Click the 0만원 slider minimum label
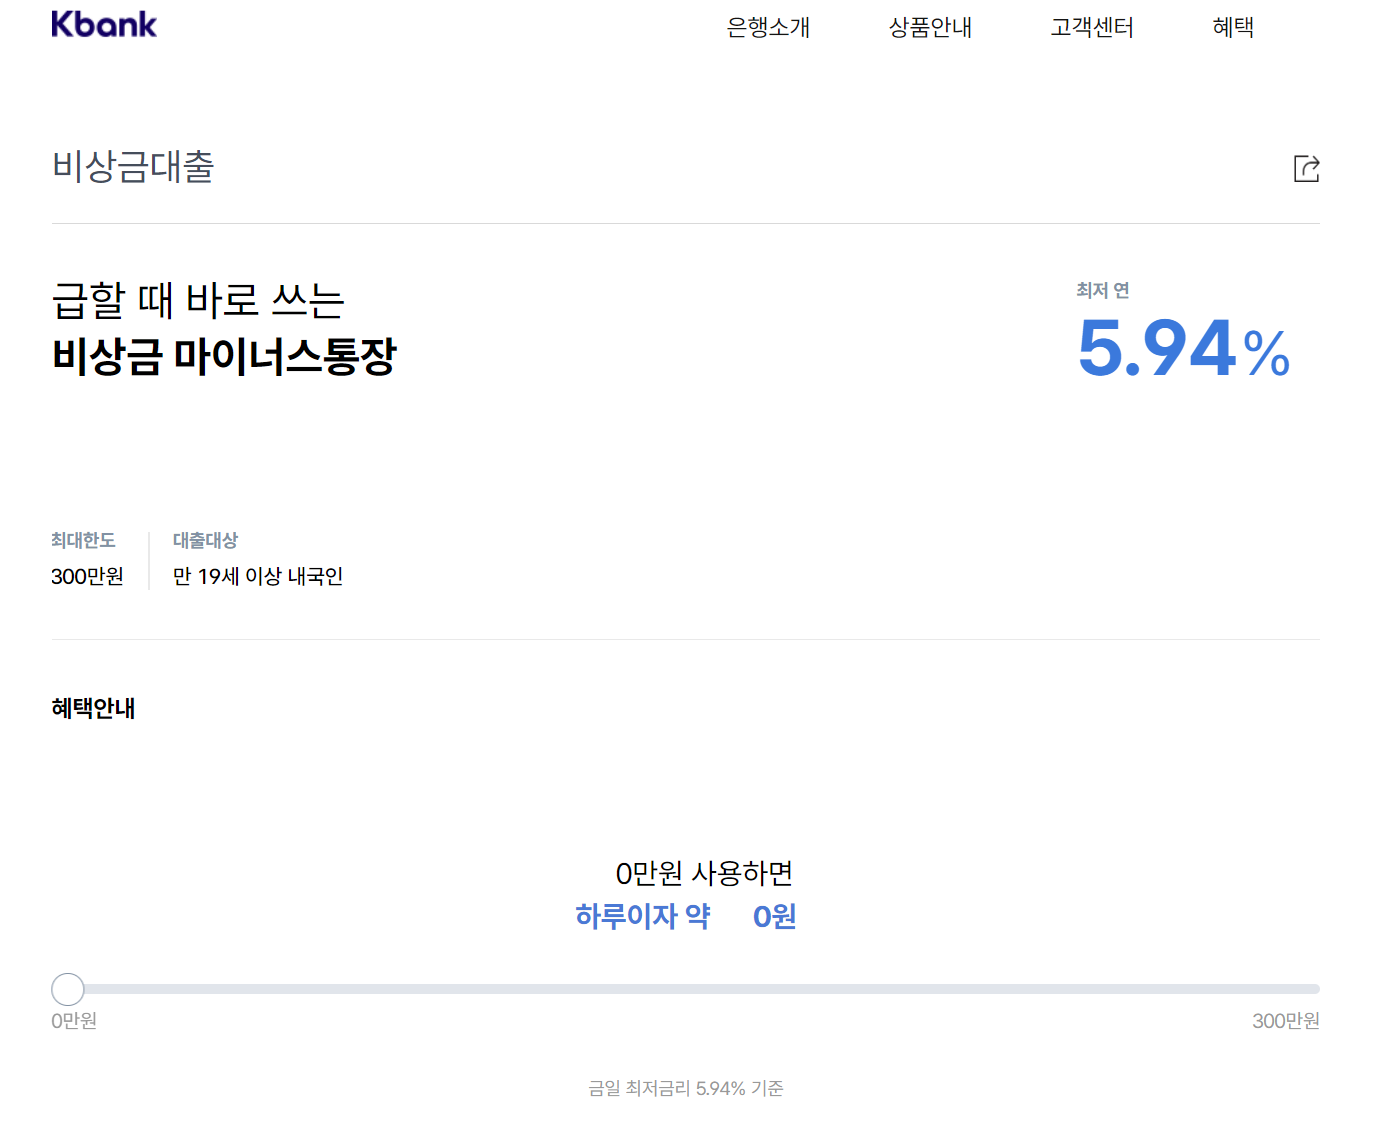1399x1143 pixels. [74, 1021]
